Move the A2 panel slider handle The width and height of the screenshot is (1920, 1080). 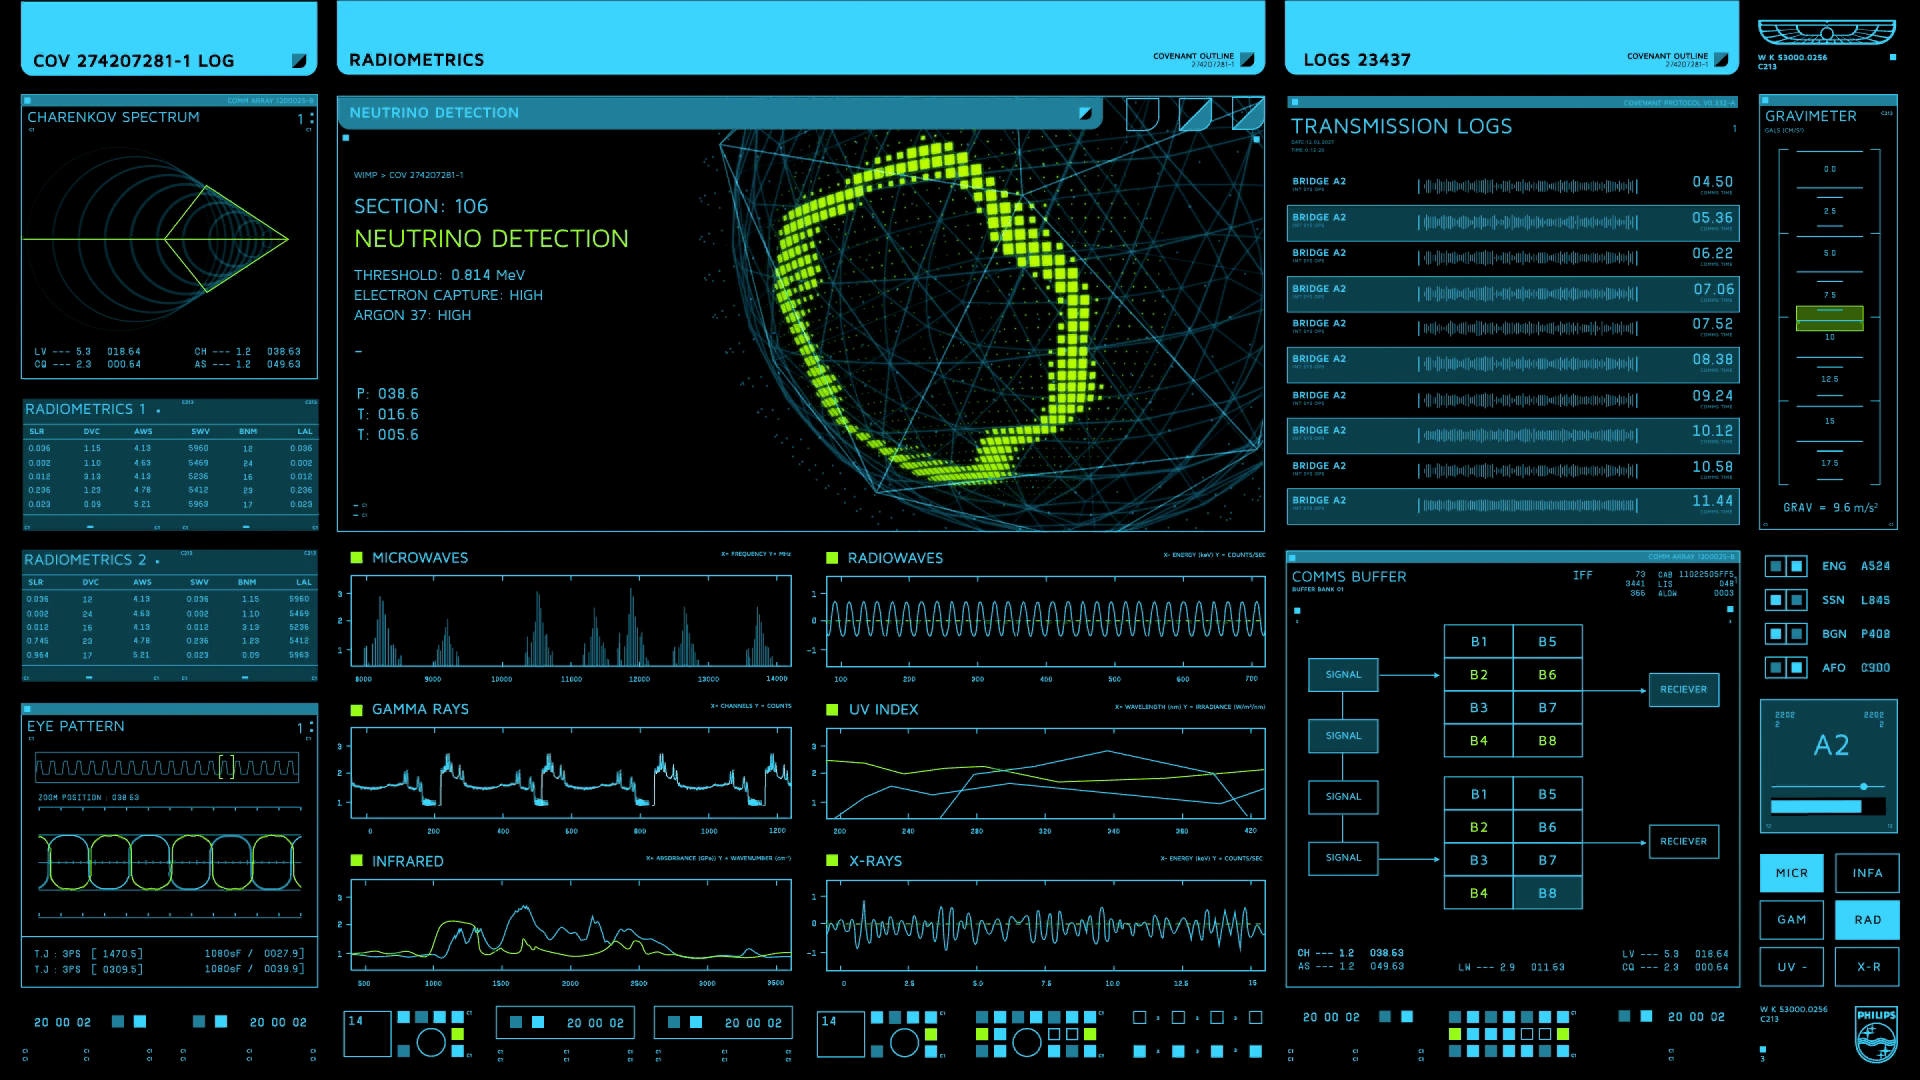[1863, 786]
